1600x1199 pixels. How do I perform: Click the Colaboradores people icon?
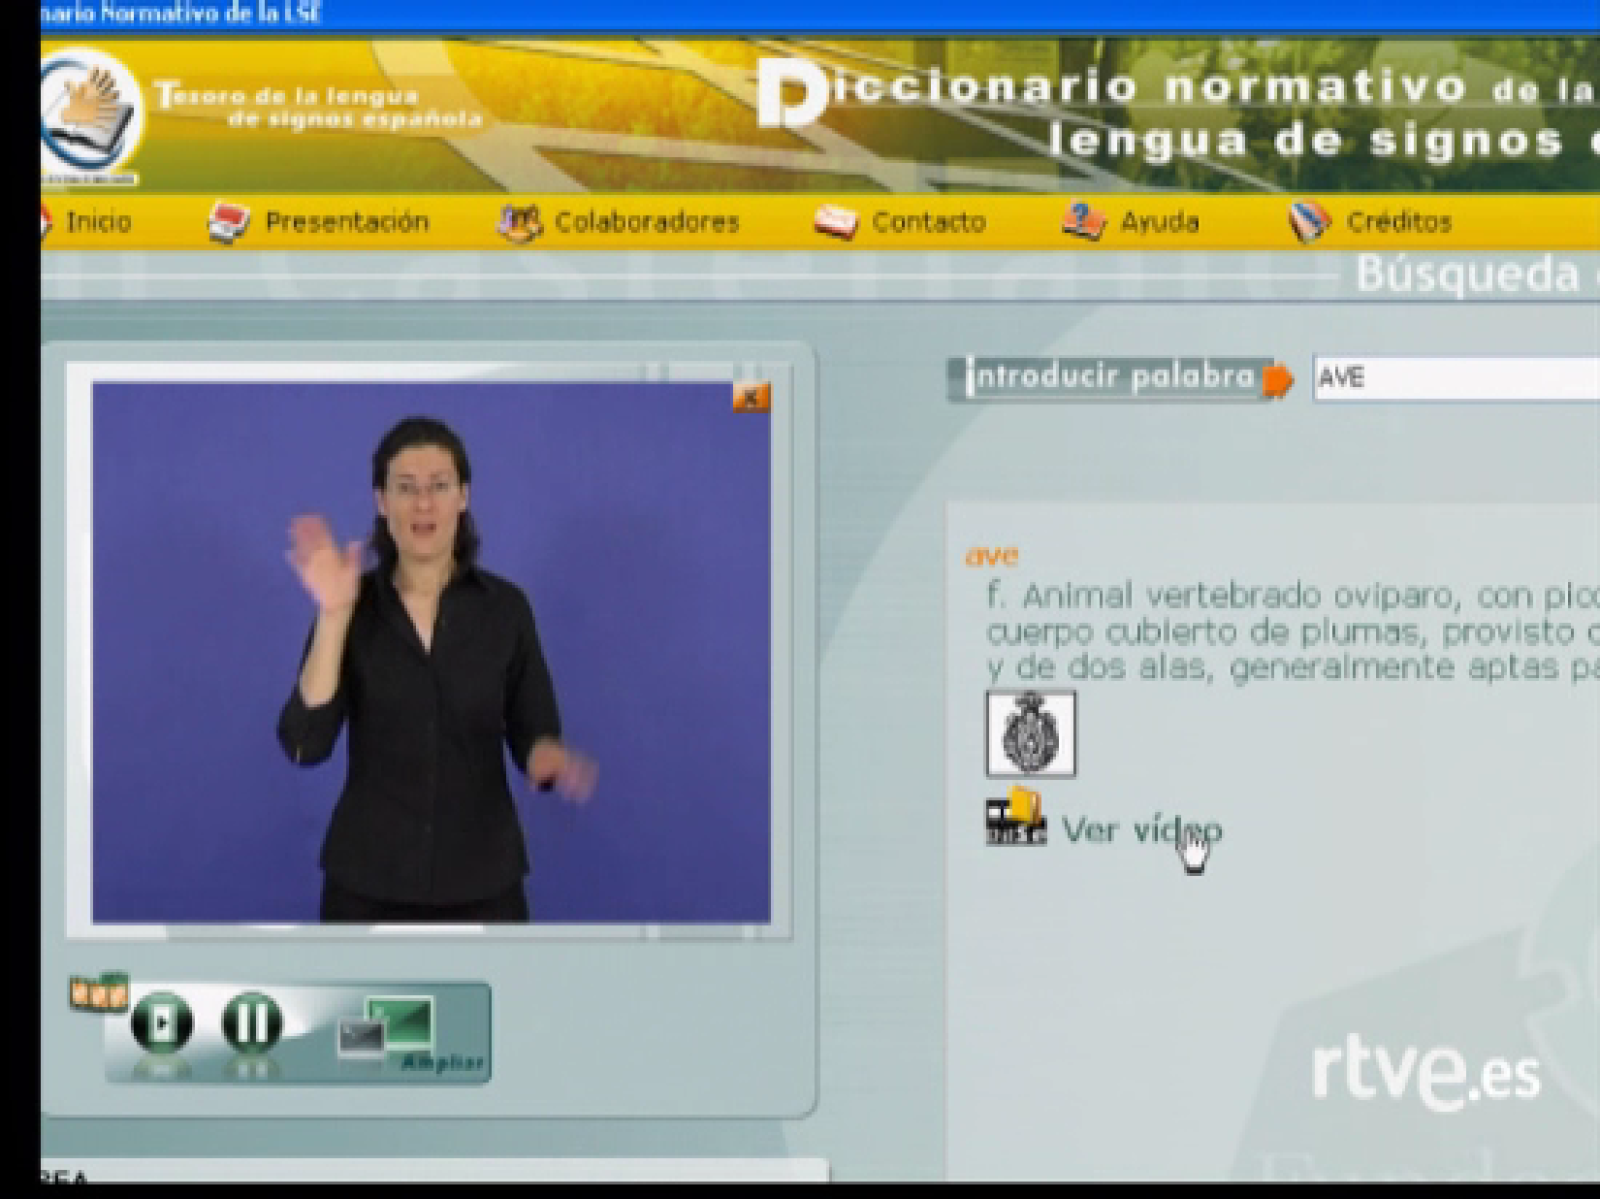click(519, 222)
